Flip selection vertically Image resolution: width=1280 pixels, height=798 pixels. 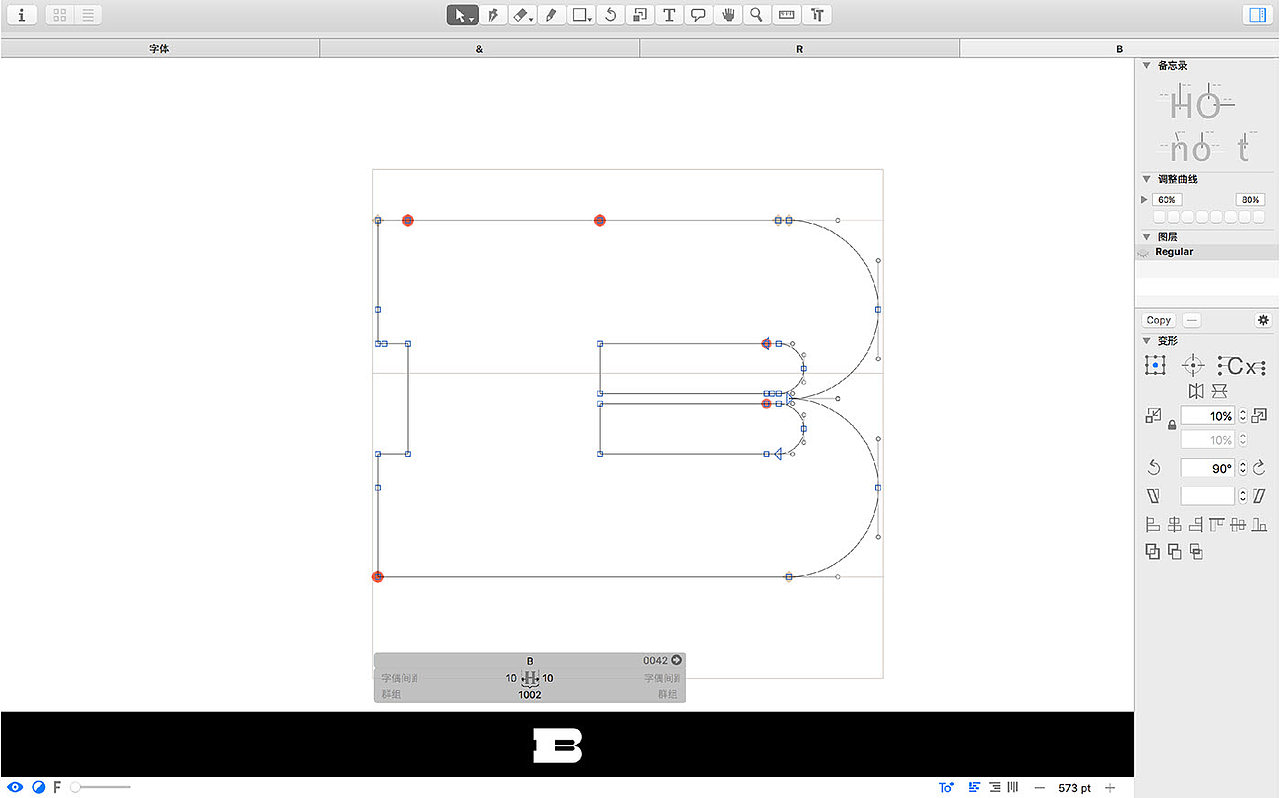(1219, 391)
